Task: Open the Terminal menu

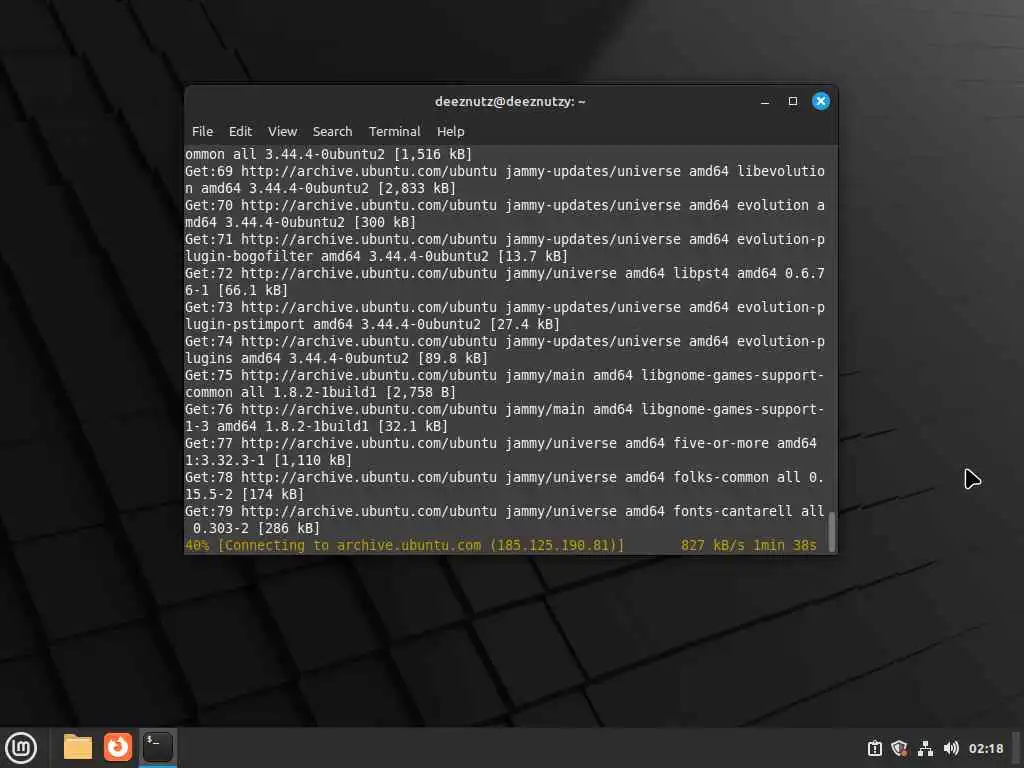Action: point(394,131)
